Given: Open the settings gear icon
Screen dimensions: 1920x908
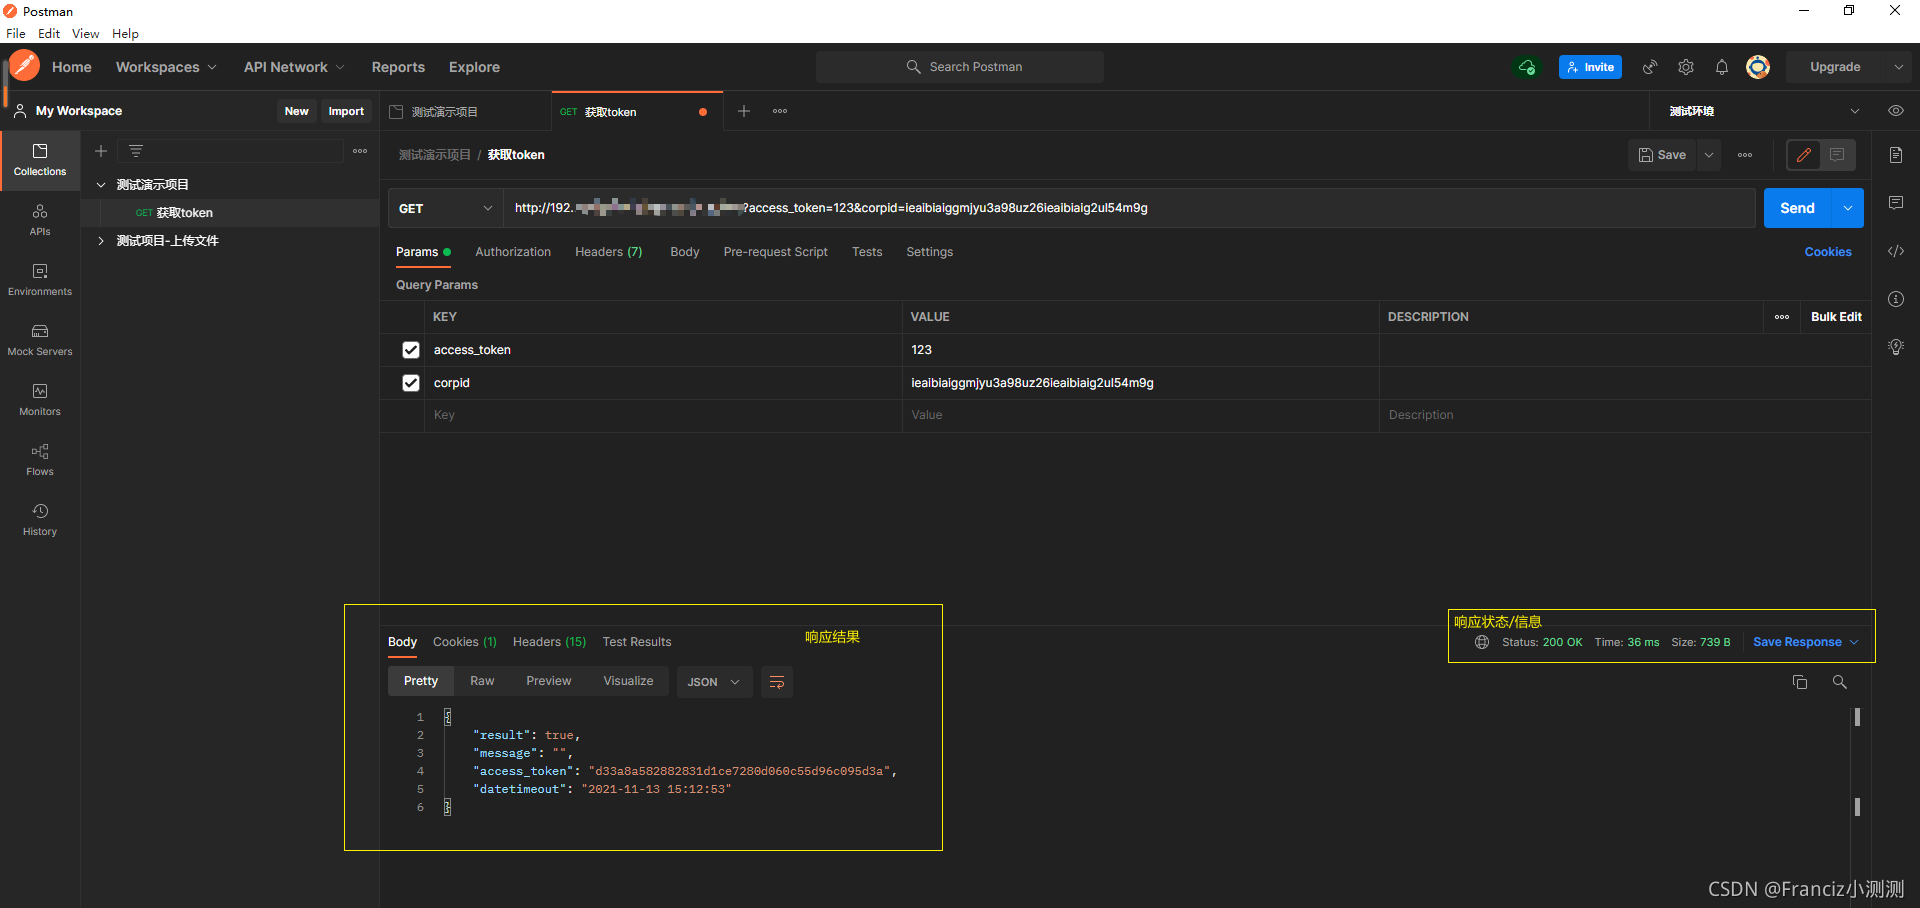Looking at the screenshot, I should 1686,67.
